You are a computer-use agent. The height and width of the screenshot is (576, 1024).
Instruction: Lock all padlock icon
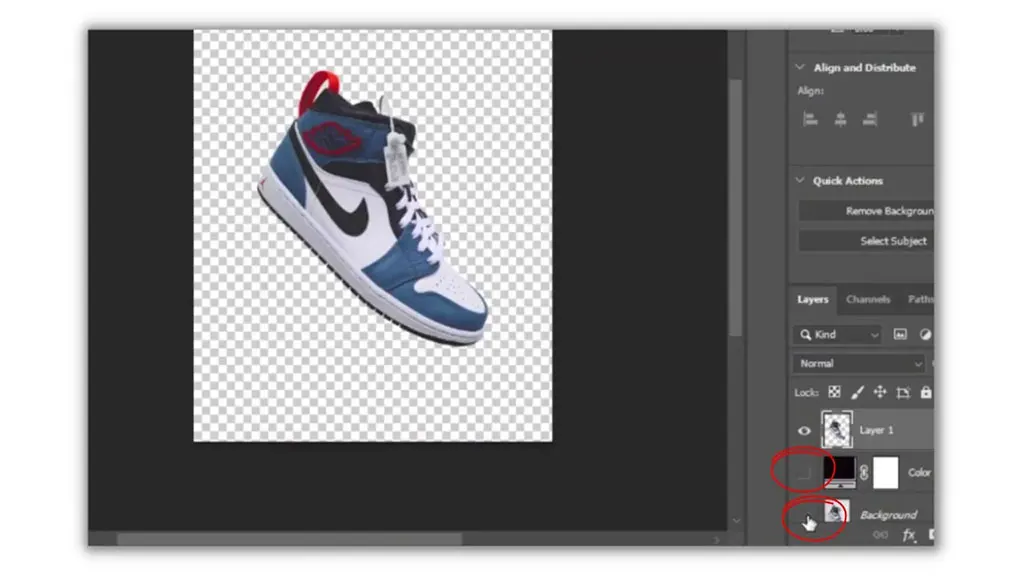tap(925, 392)
